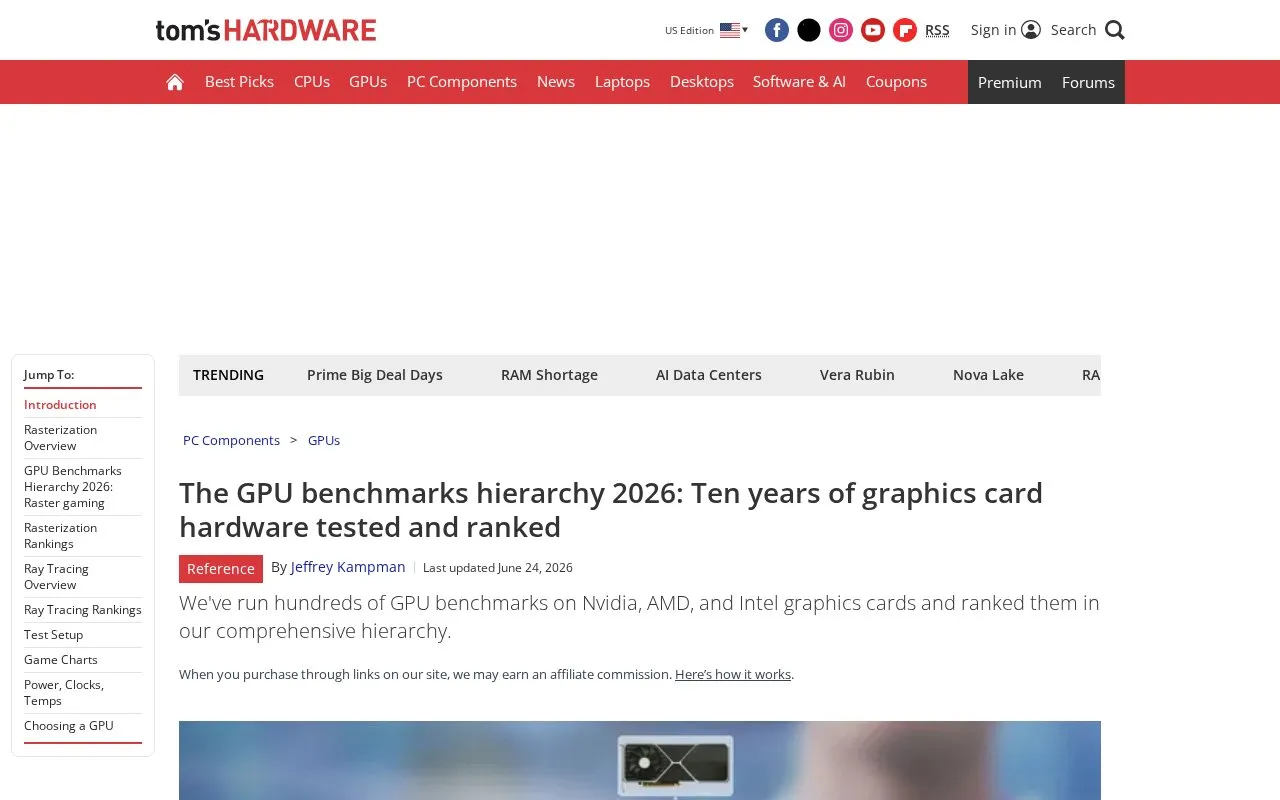
Task: Jump to Test Setup section
Action: (x=54, y=635)
